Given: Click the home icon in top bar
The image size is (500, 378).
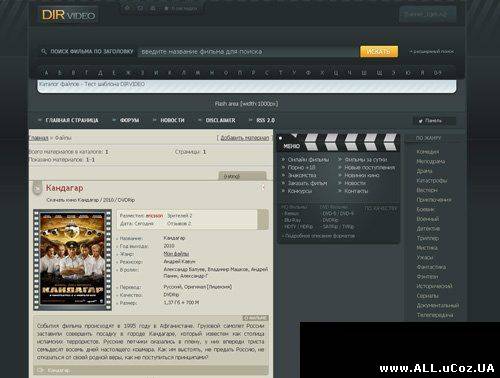Looking at the screenshot, I should pos(127,8).
